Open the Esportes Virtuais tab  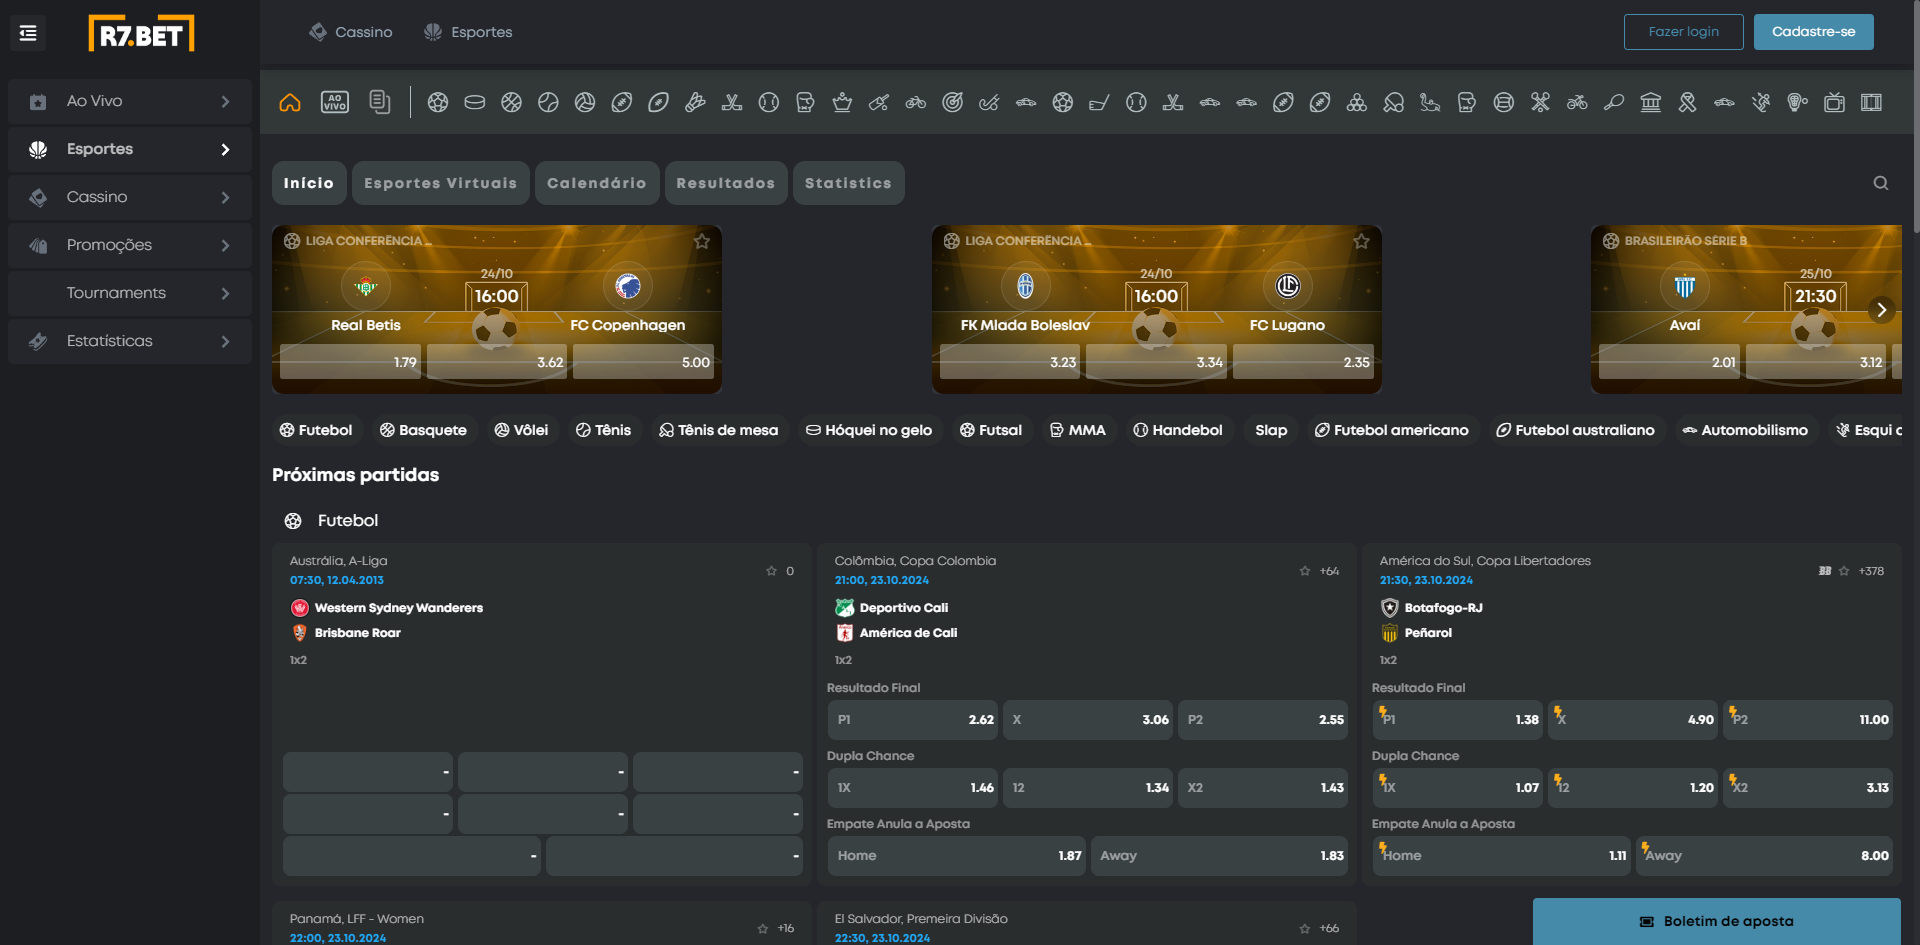tap(441, 183)
